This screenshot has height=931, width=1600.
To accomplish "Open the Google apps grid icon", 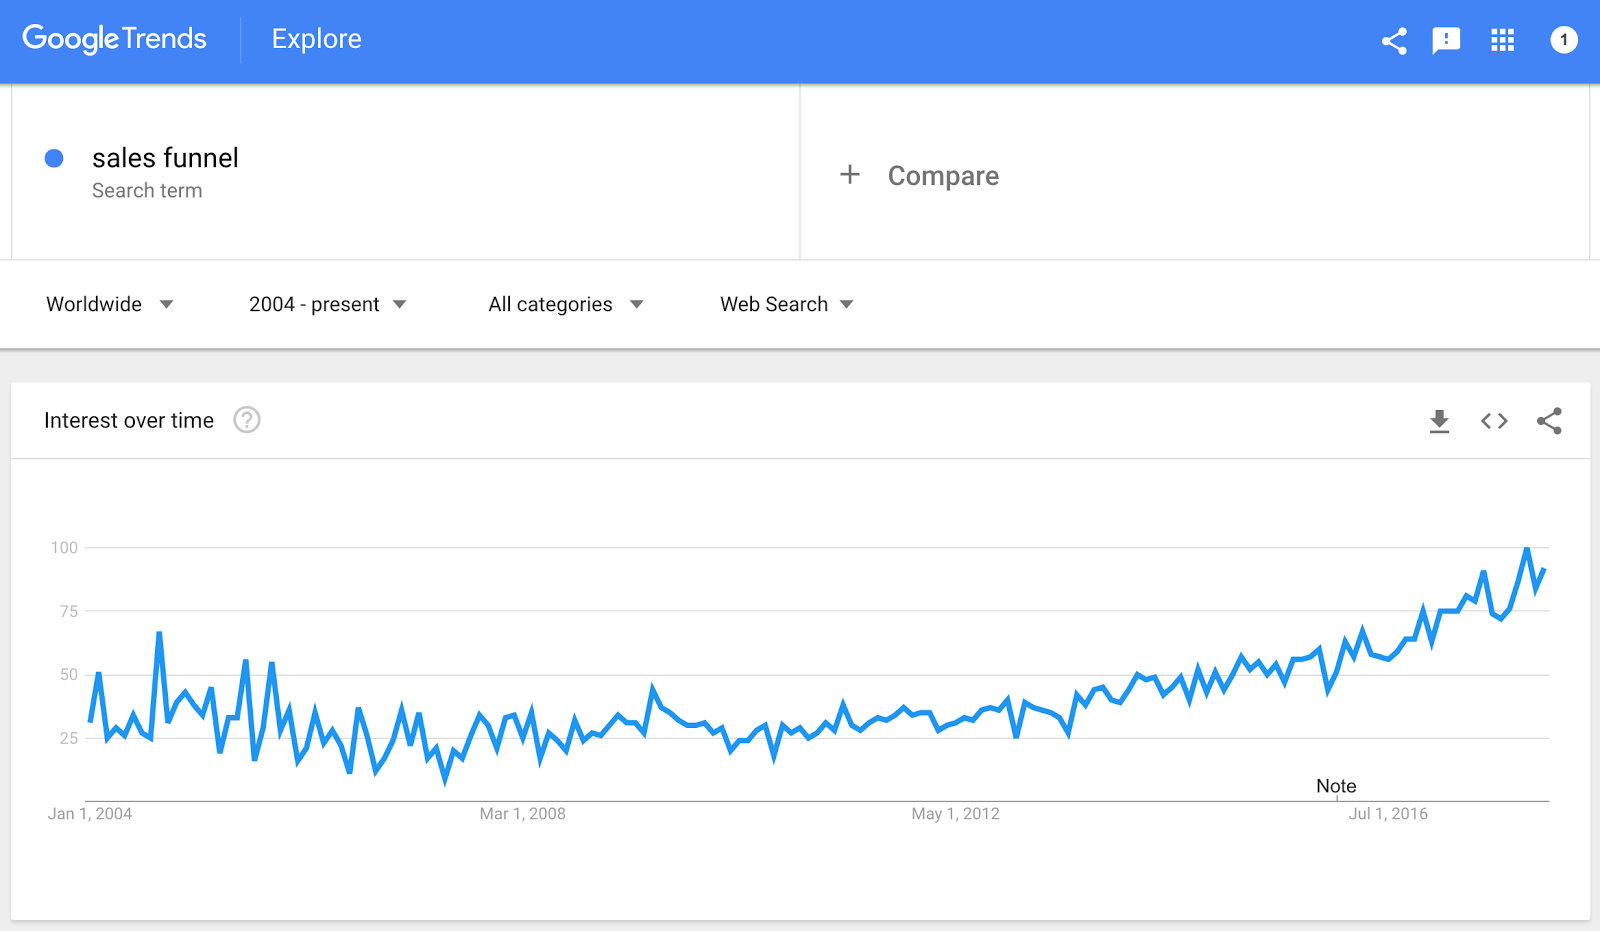I will (1502, 40).
